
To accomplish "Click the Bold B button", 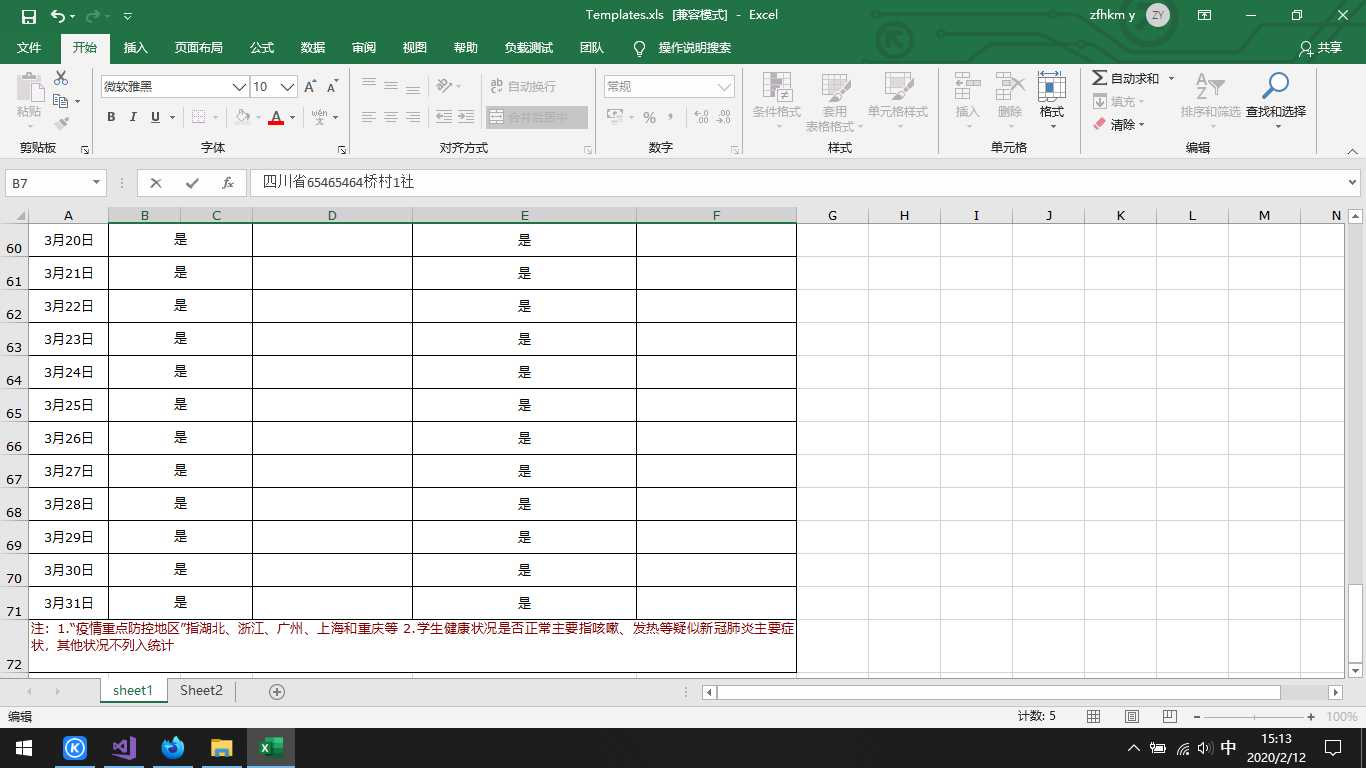I will 111,117.
